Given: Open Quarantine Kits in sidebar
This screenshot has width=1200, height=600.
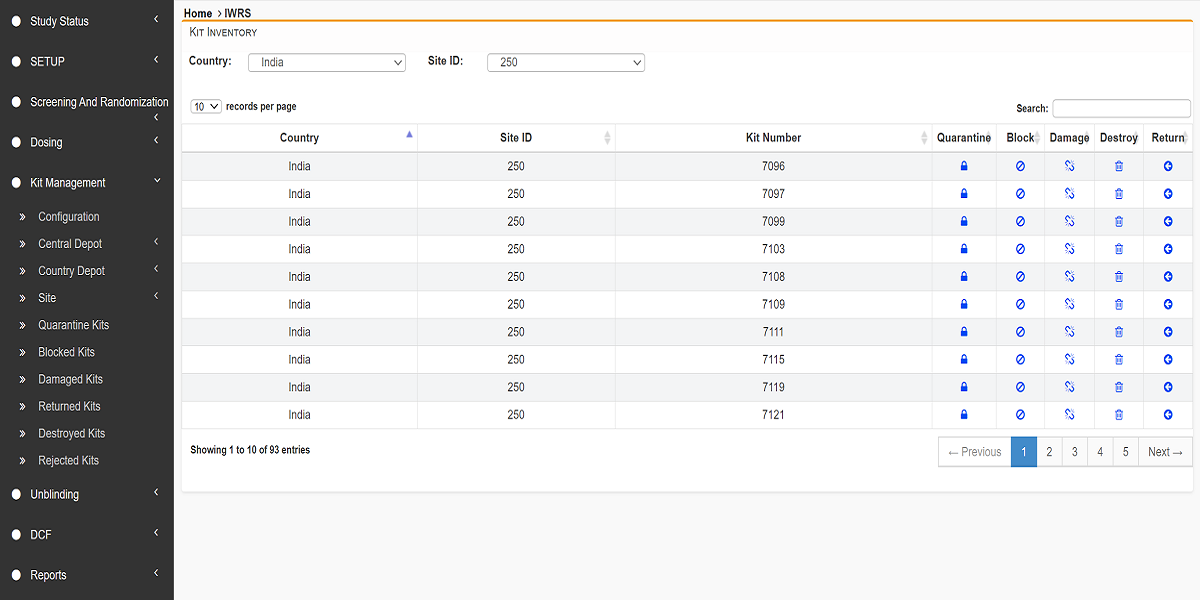Looking at the screenshot, I should 73,325.
